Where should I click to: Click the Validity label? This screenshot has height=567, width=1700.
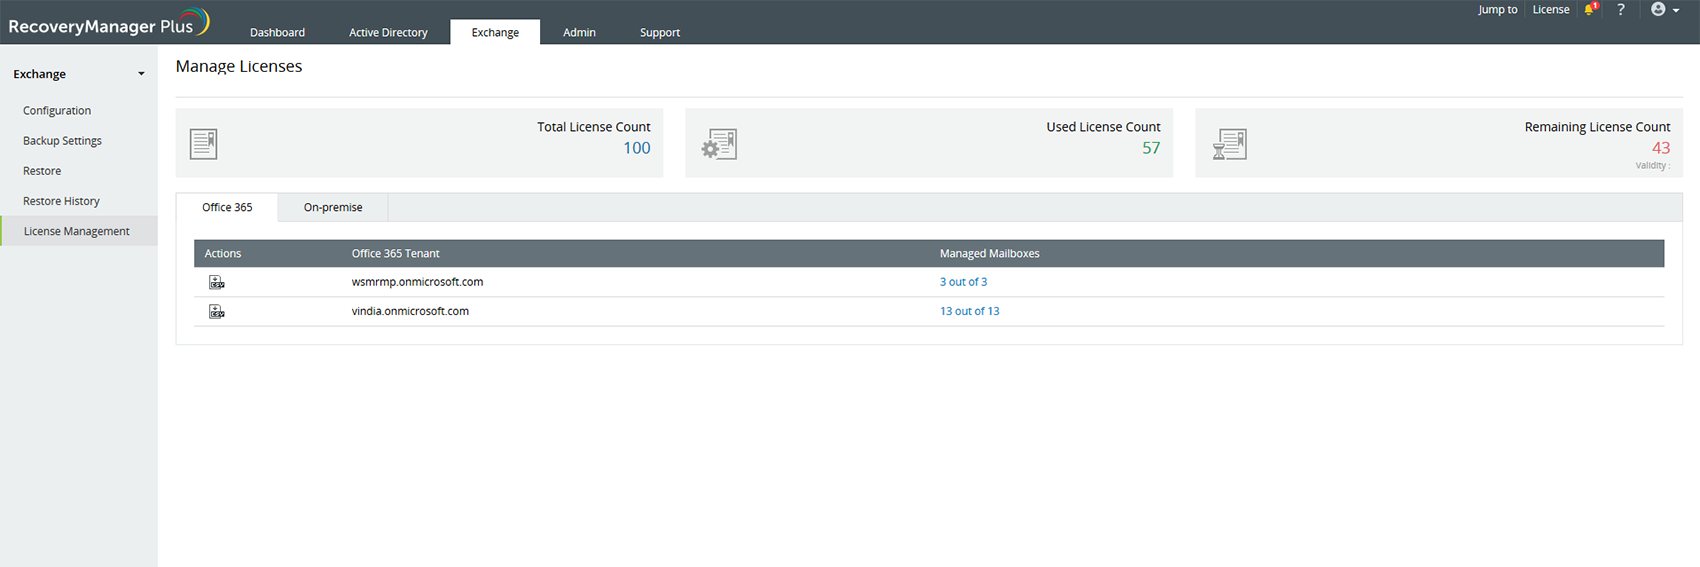[1652, 166]
